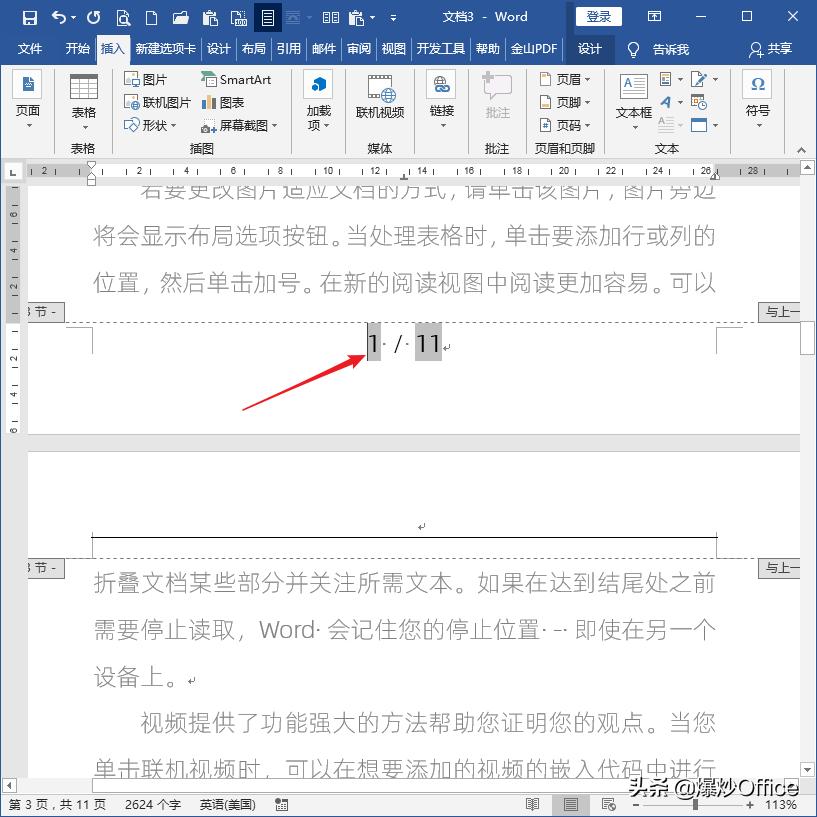This screenshot has width=817, height=817.
Task: Click the 登录 sign-in button
Action: (x=598, y=16)
